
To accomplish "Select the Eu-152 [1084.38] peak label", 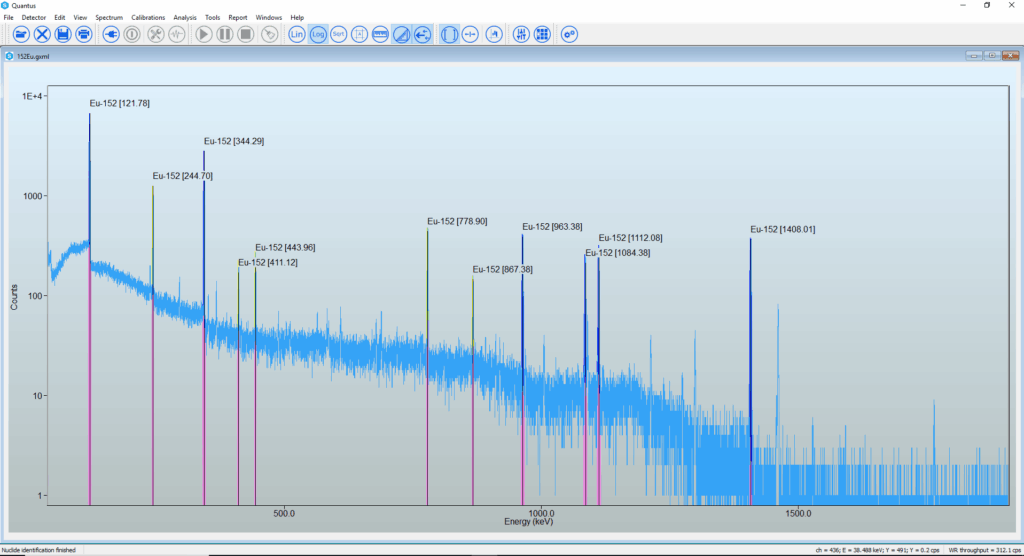I will [618, 253].
